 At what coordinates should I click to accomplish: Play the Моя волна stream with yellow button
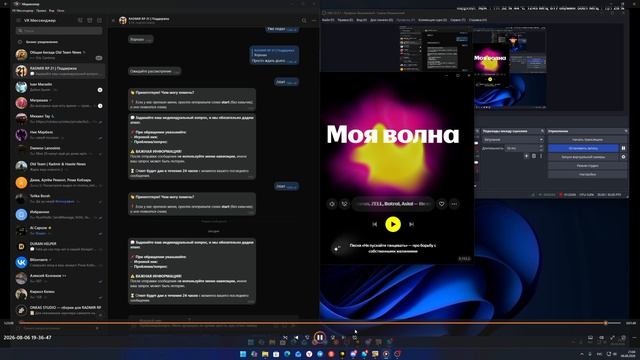tap(393, 224)
